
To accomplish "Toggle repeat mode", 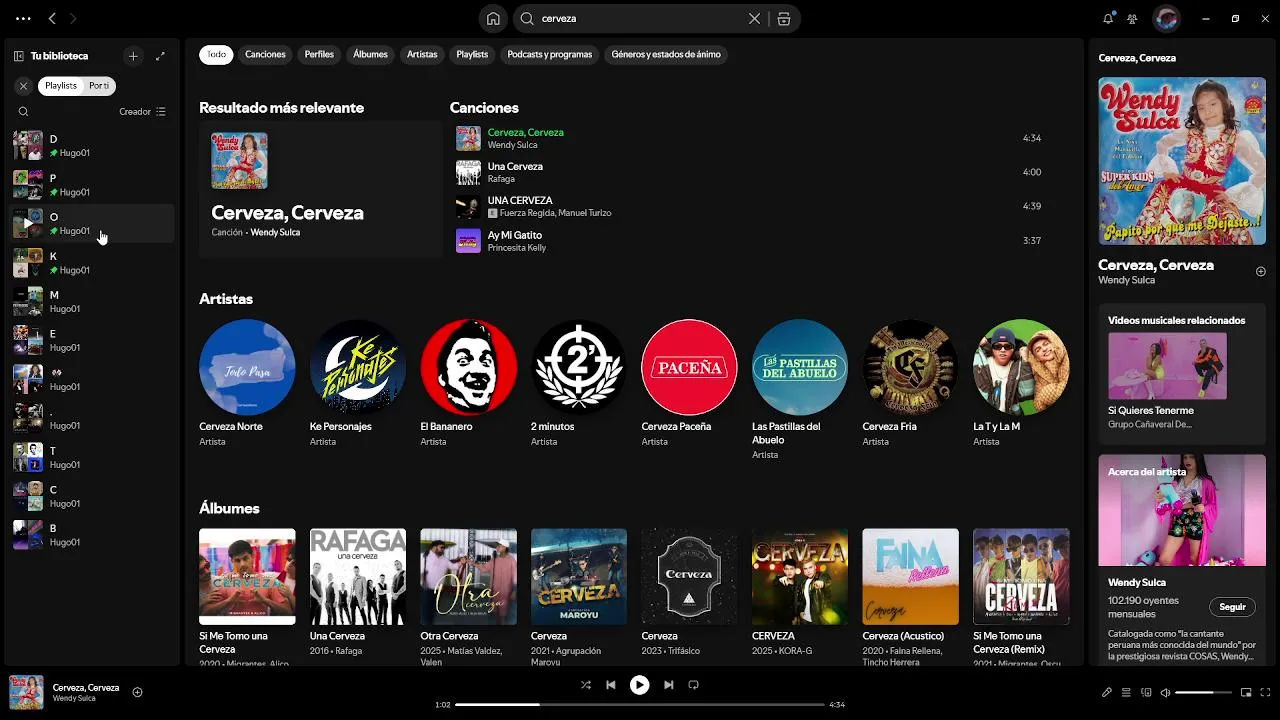I will [x=693, y=685].
